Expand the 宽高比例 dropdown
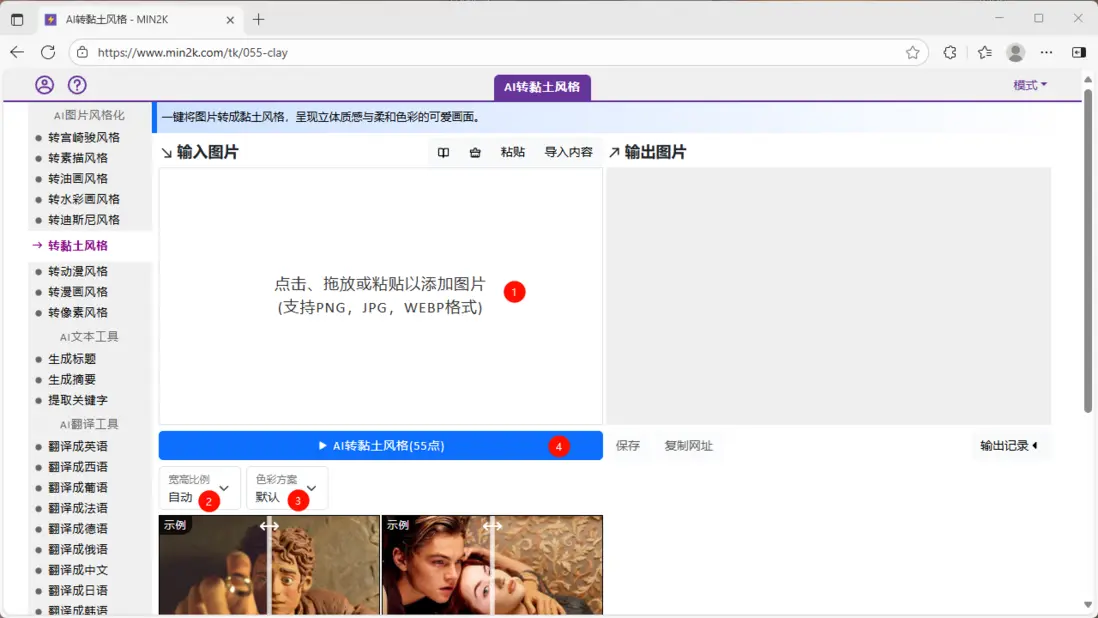 click(200, 489)
